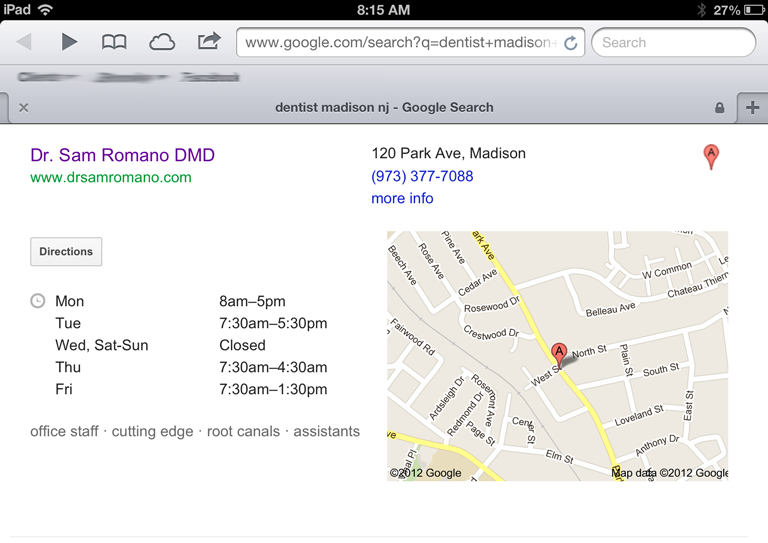This screenshot has height=543, width=768.
Task: Open the bookmarks book icon
Action: (114, 42)
